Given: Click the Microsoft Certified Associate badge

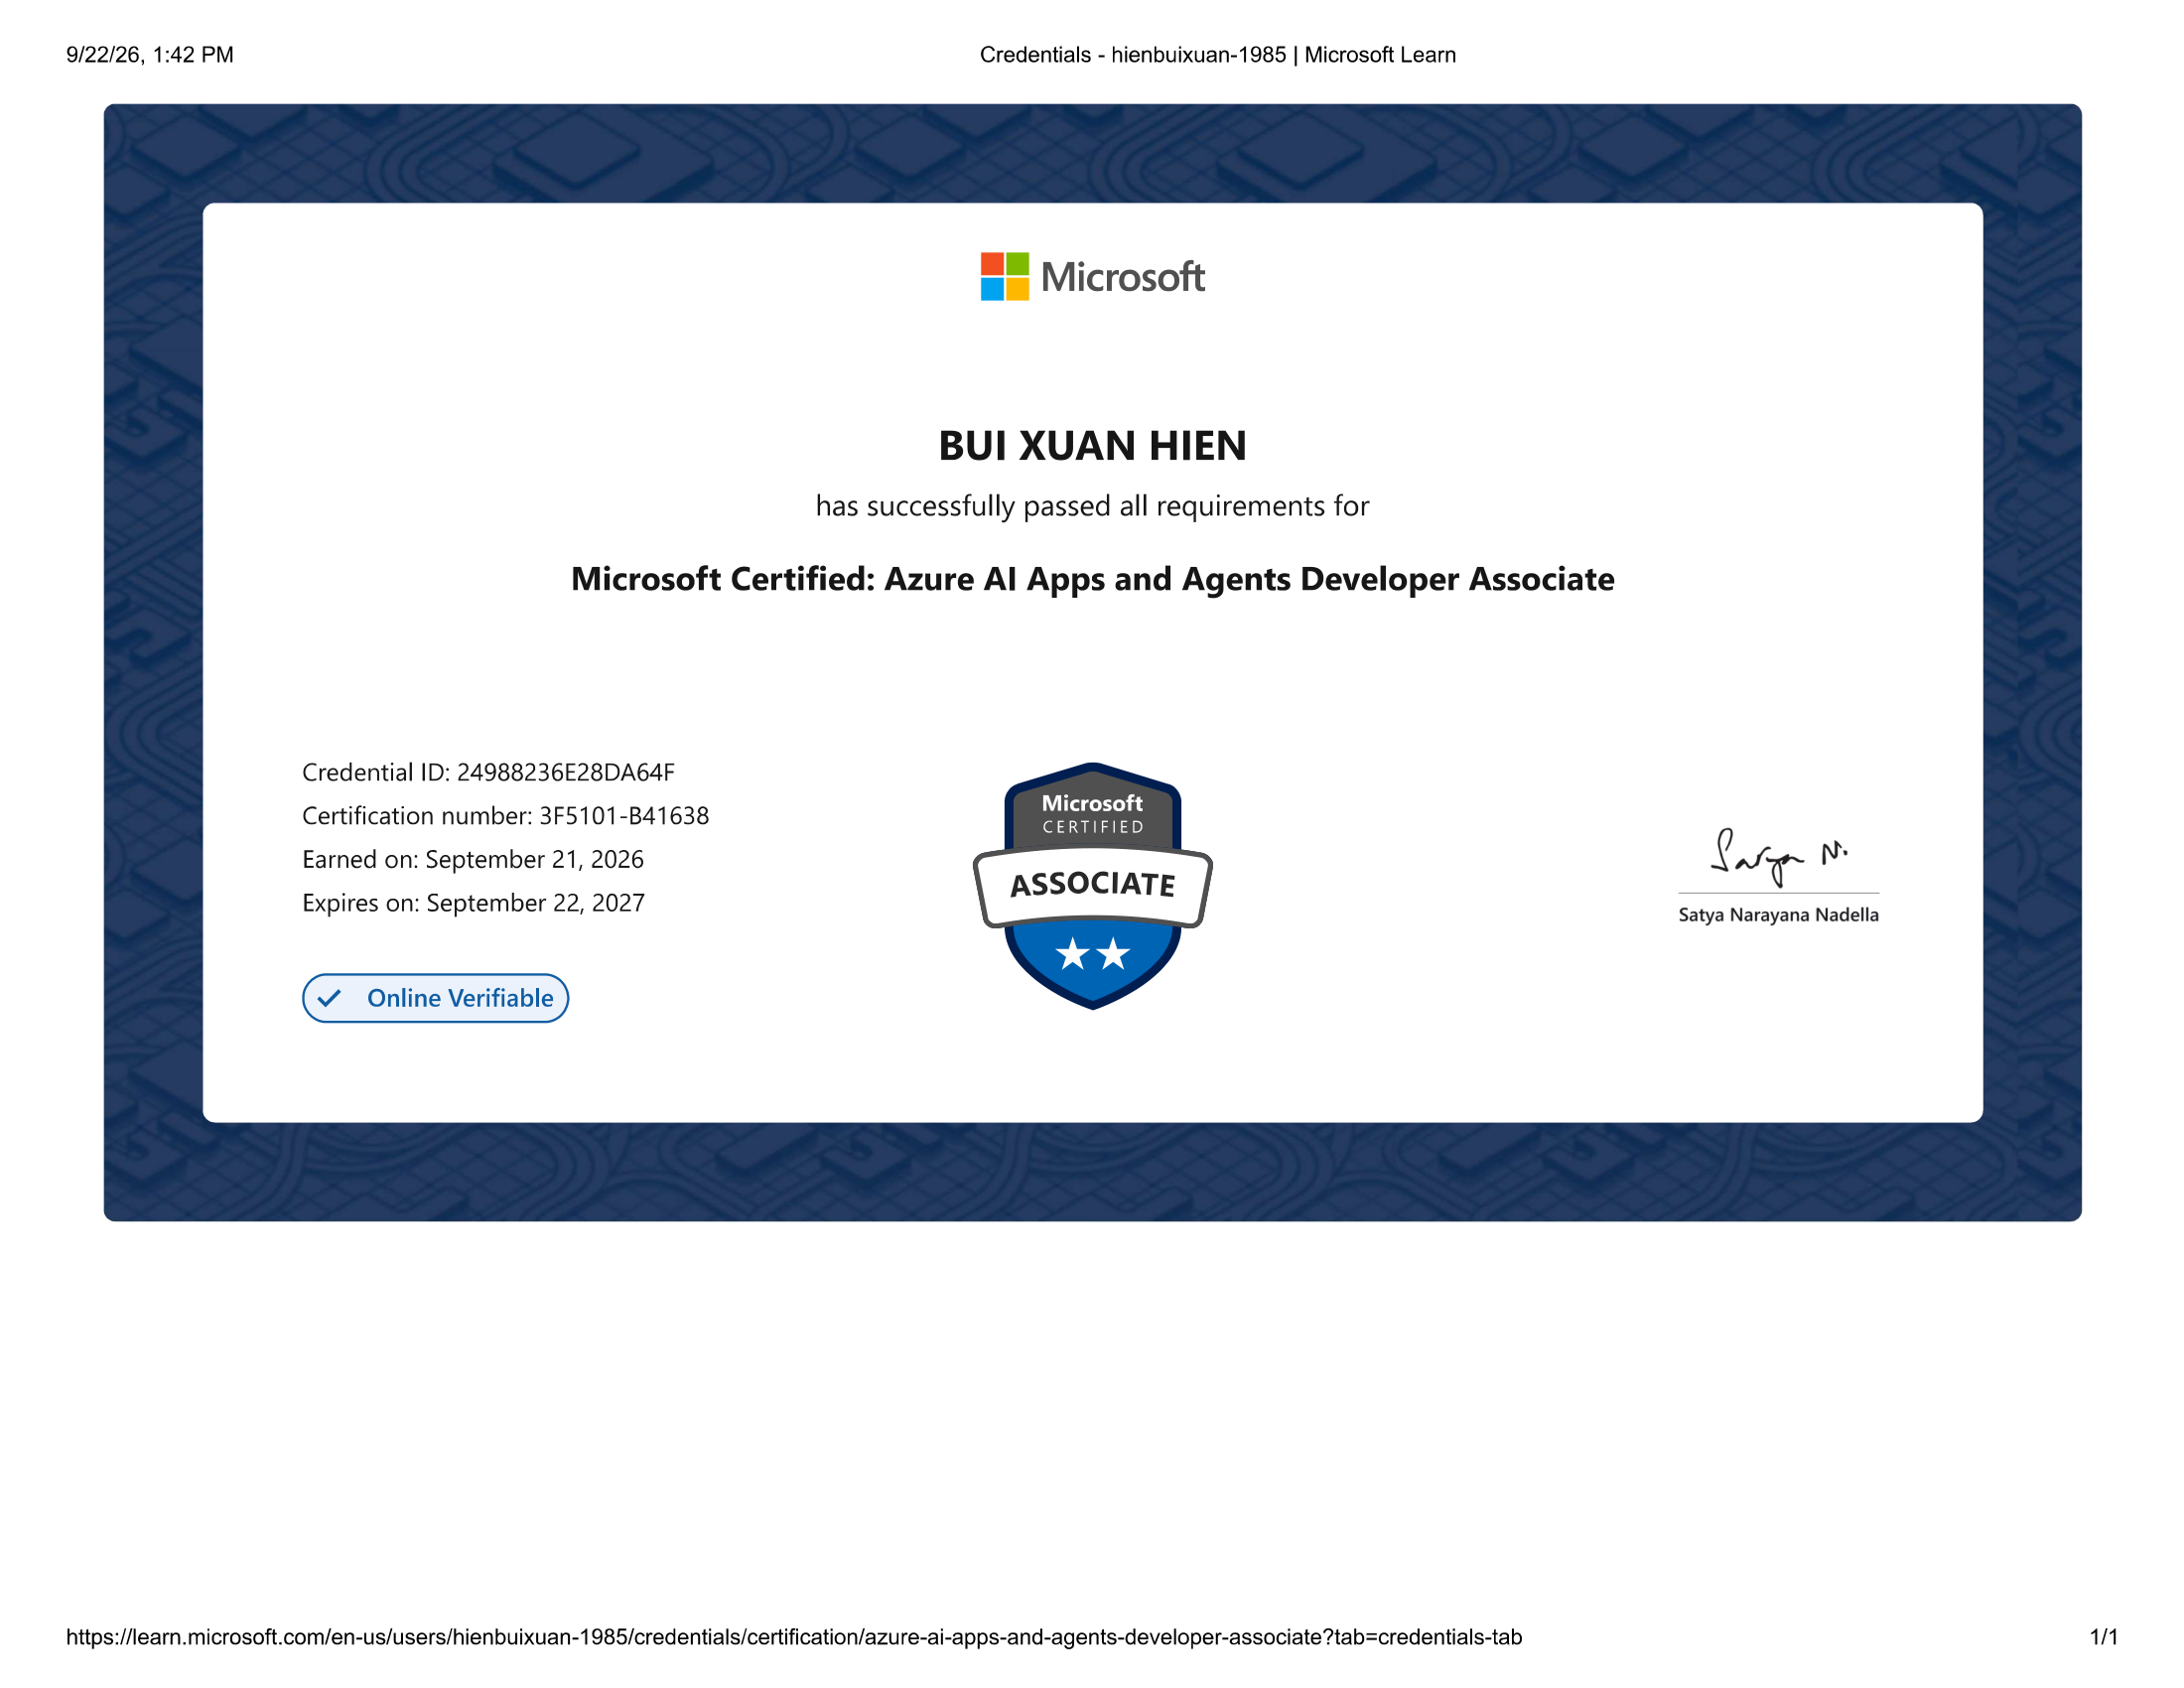Looking at the screenshot, I should (x=1092, y=886).
